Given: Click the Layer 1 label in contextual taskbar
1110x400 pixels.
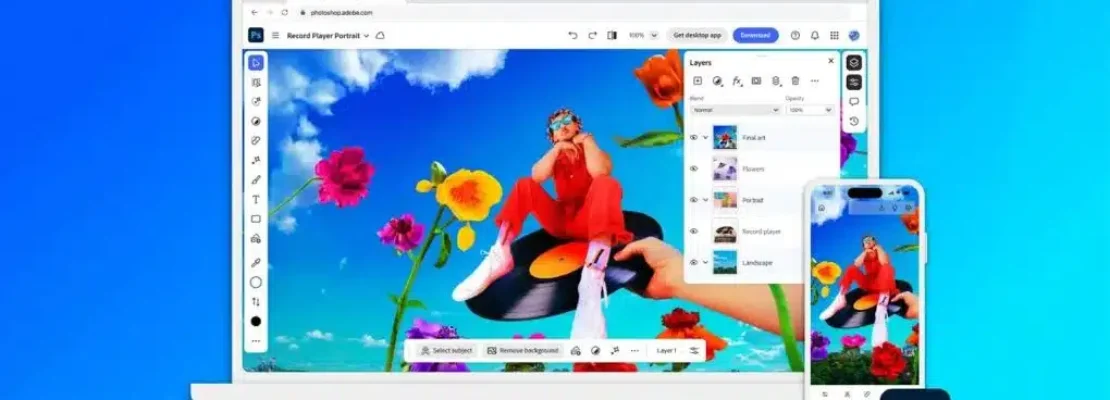Looking at the screenshot, I should [666, 350].
